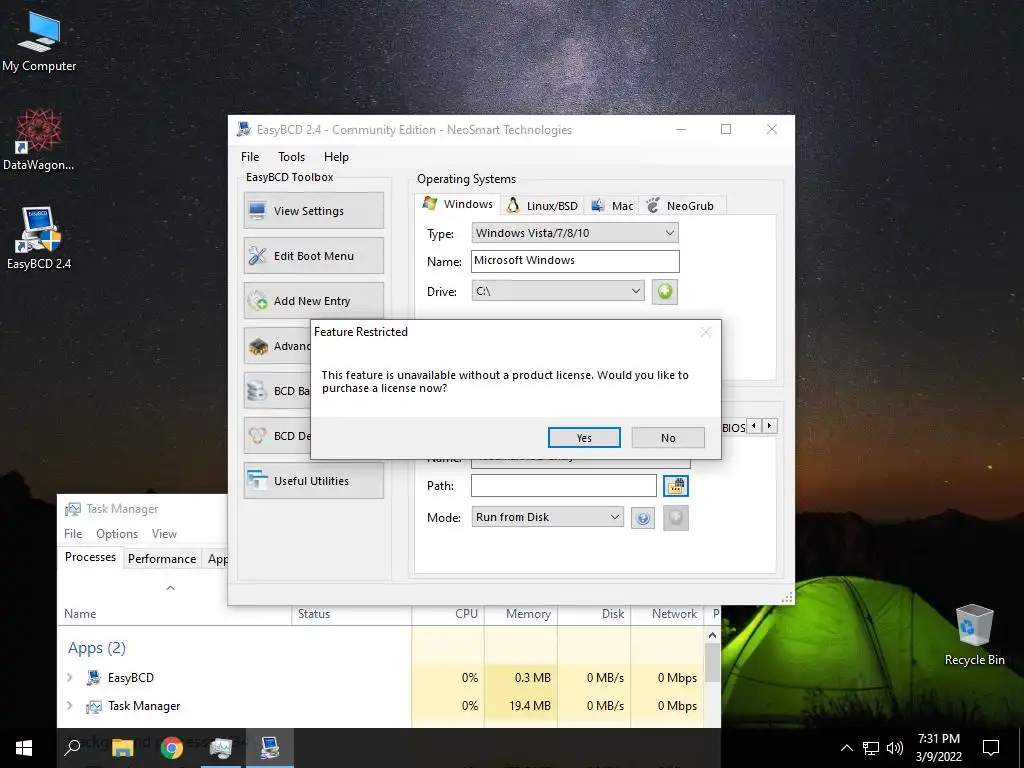The height and width of the screenshot is (768, 1024).
Task: Open Google Chrome from the taskbar
Action: (172, 747)
